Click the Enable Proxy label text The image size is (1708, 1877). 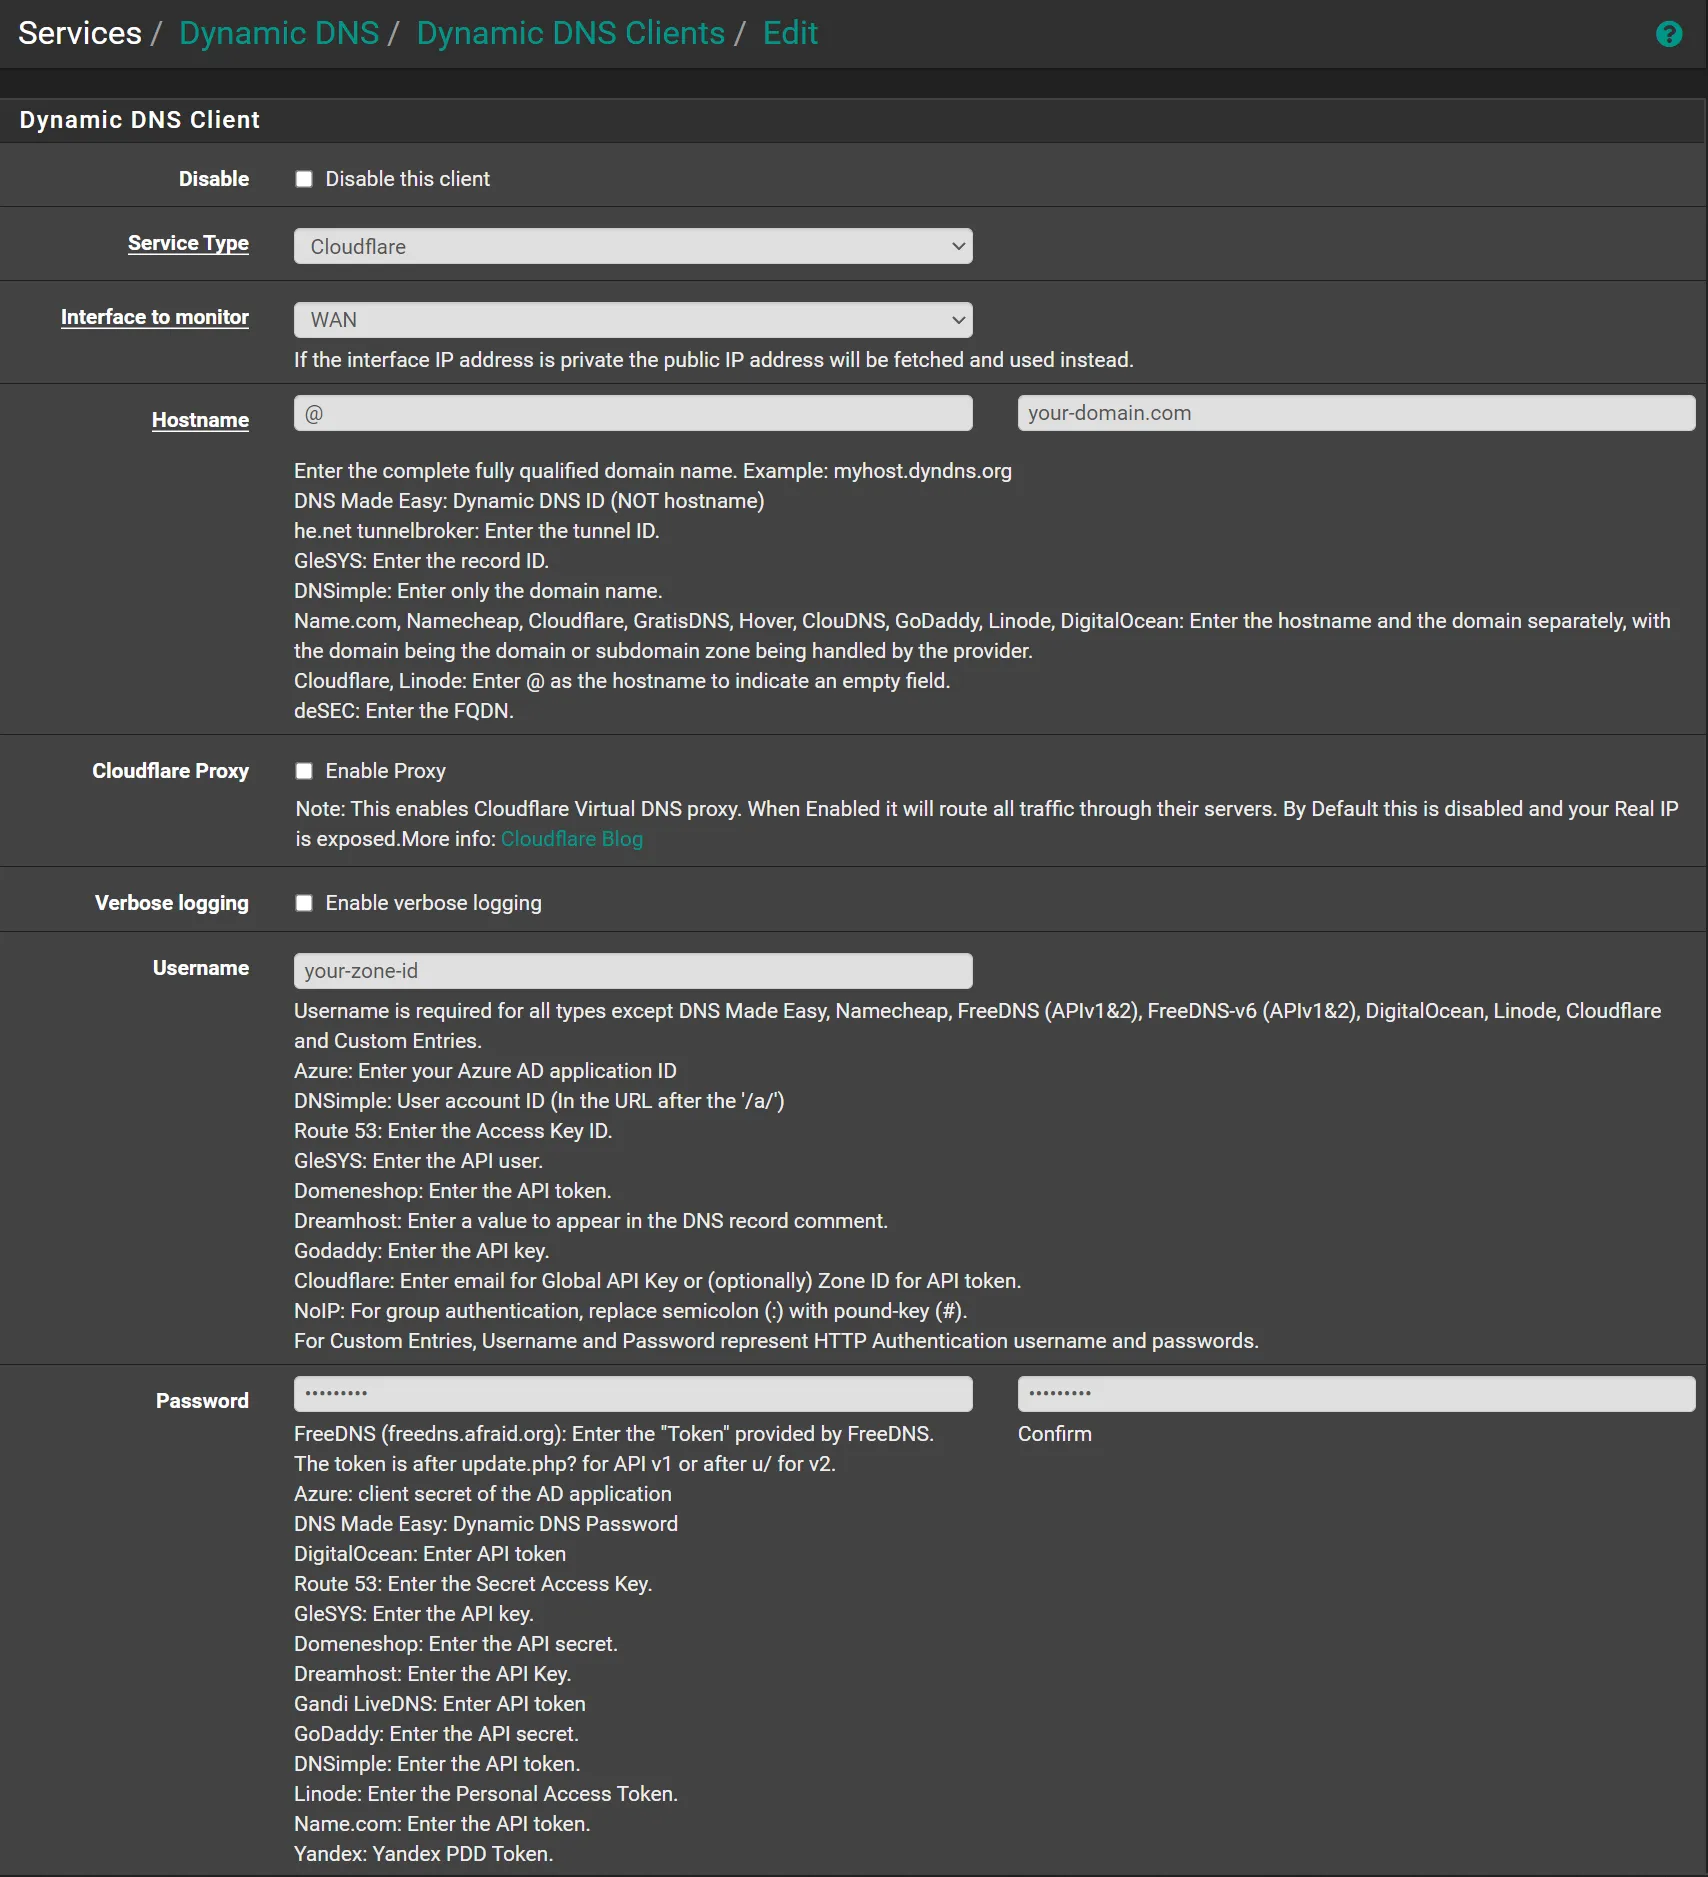coord(386,771)
